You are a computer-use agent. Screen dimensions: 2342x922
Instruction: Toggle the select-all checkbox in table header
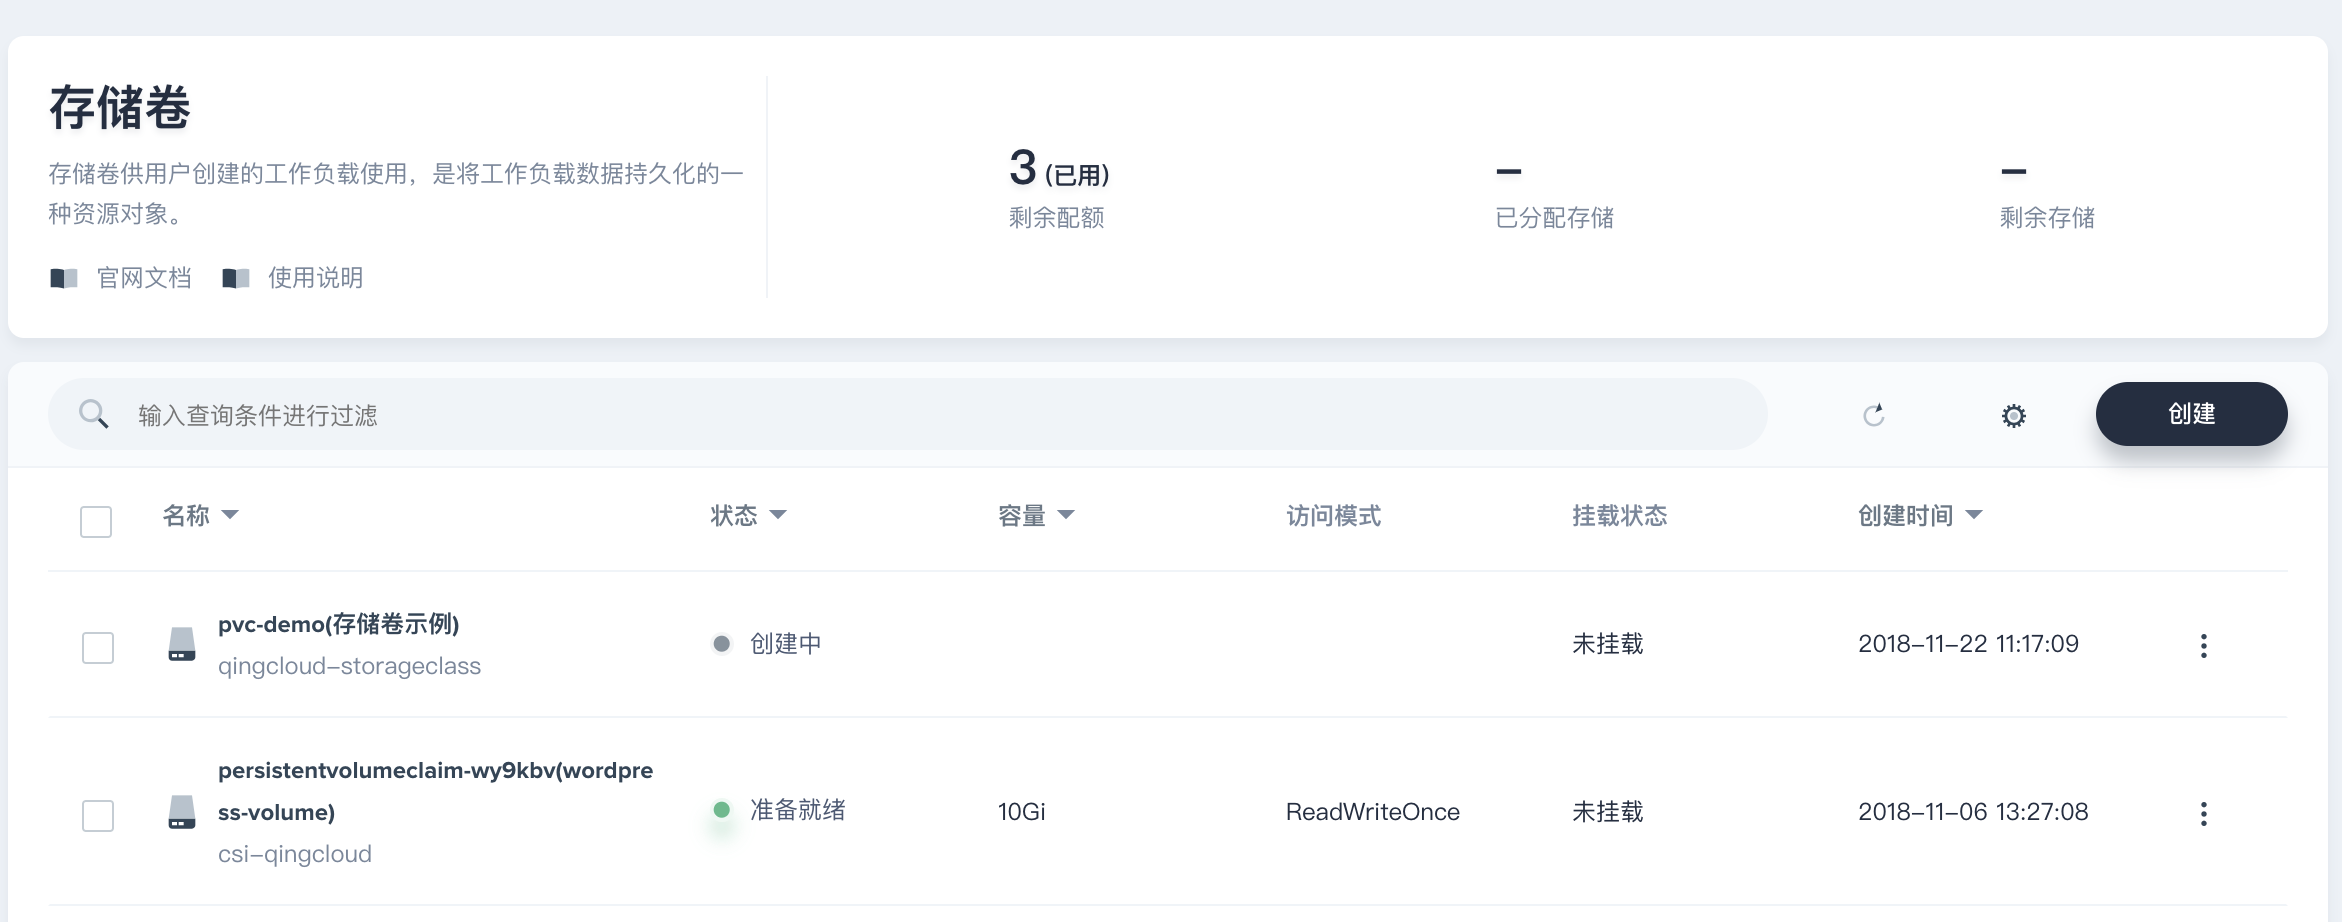[x=96, y=521]
